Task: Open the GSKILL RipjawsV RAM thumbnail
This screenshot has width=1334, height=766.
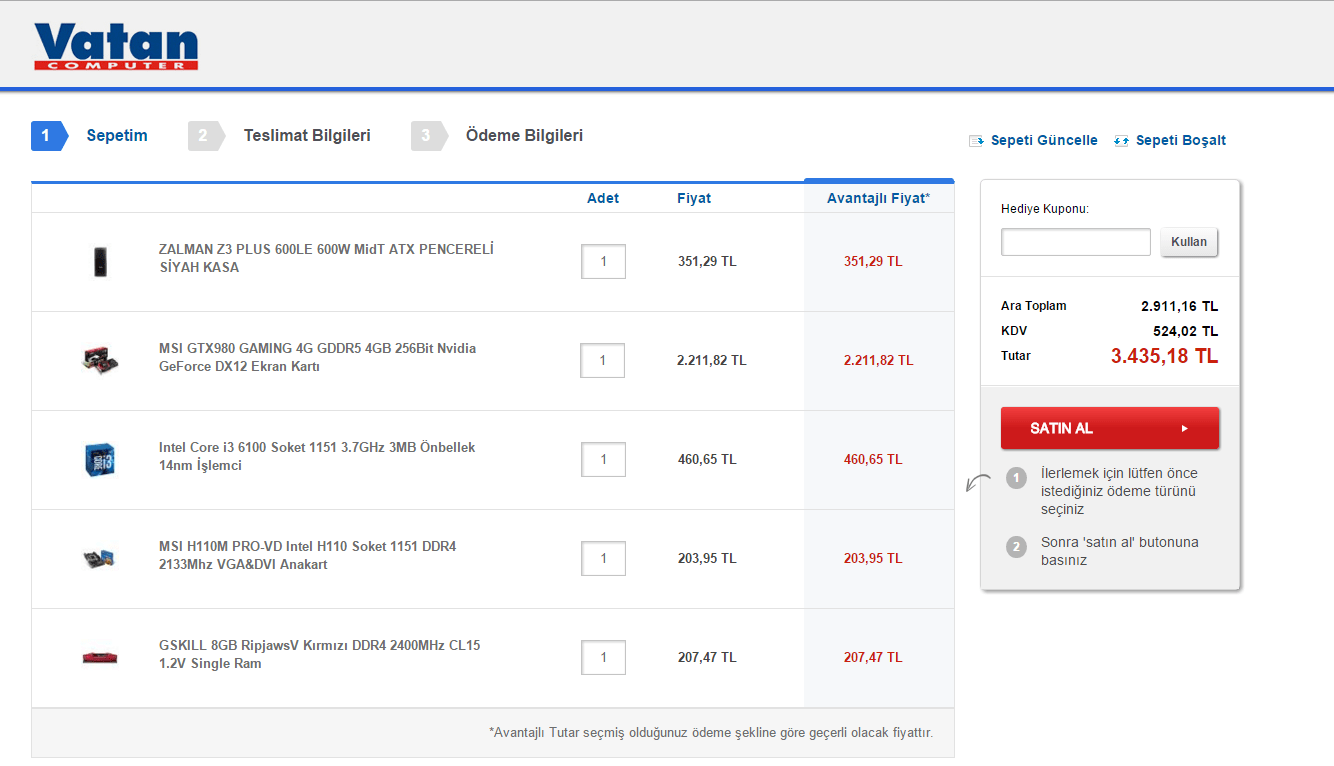Action: point(99,657)
